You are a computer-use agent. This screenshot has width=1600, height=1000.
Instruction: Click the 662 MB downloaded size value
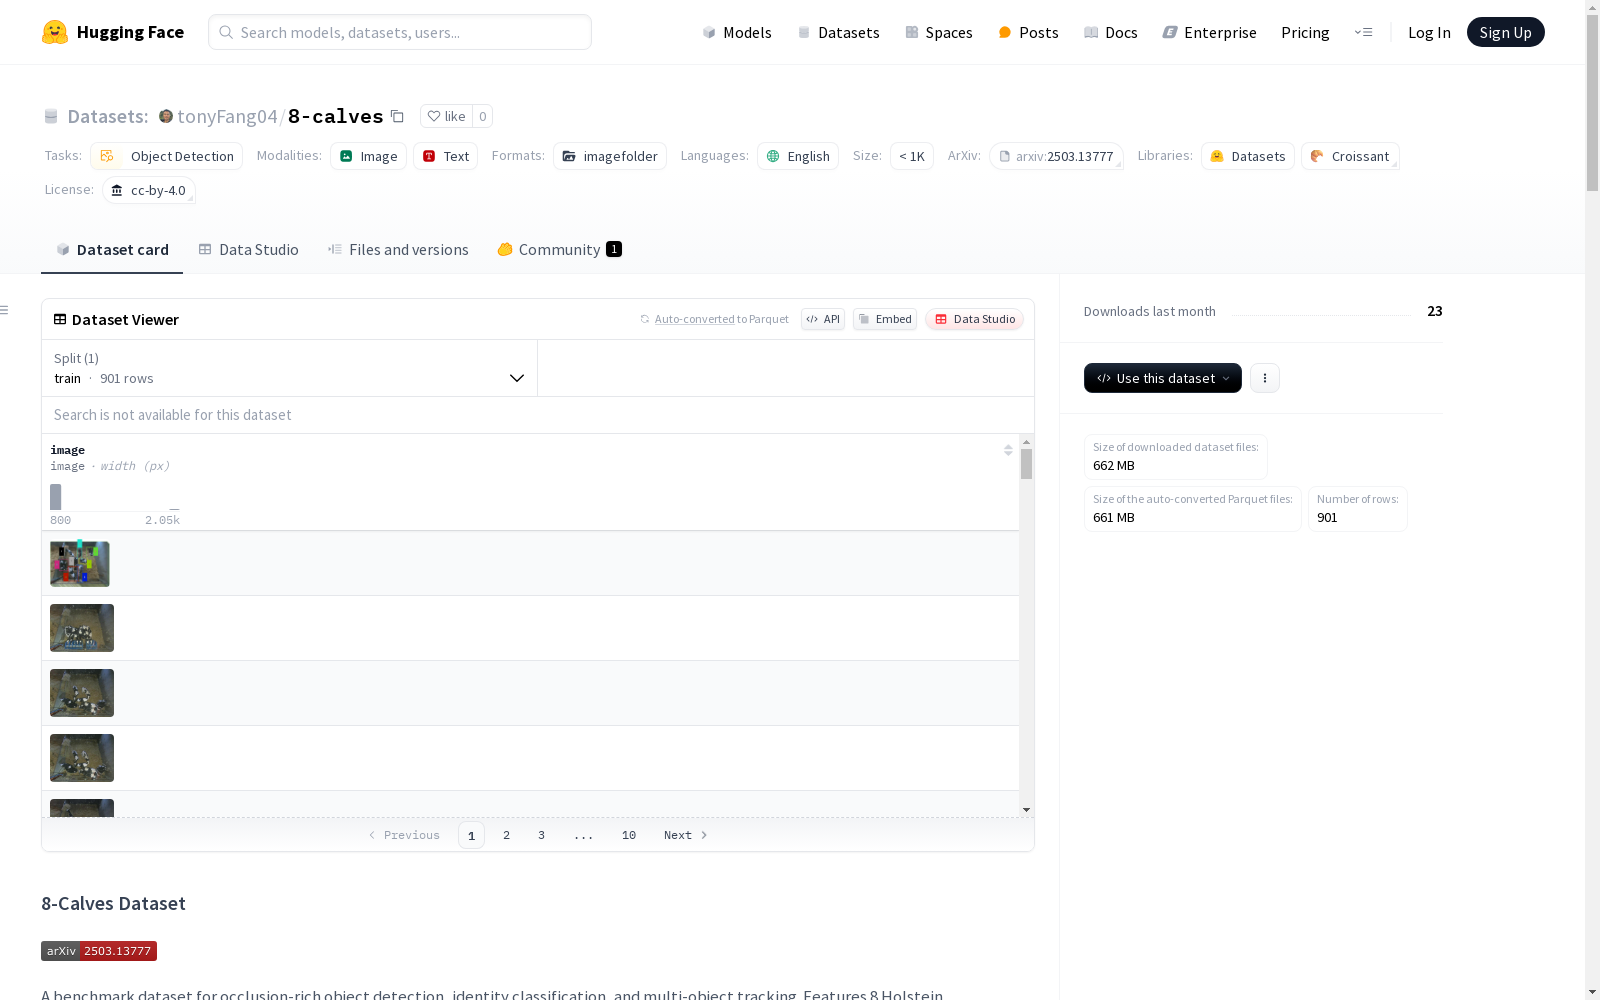1114,465
